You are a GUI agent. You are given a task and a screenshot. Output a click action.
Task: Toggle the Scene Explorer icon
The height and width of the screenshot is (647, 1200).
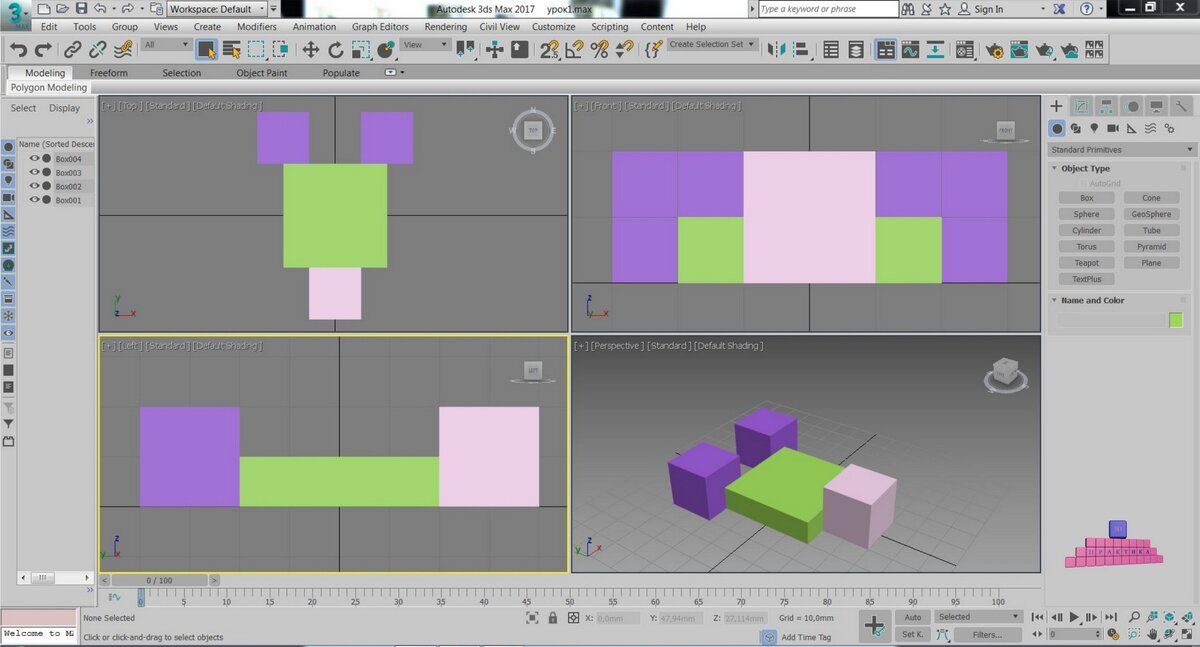pyautogui.click(x=830, y=49)
